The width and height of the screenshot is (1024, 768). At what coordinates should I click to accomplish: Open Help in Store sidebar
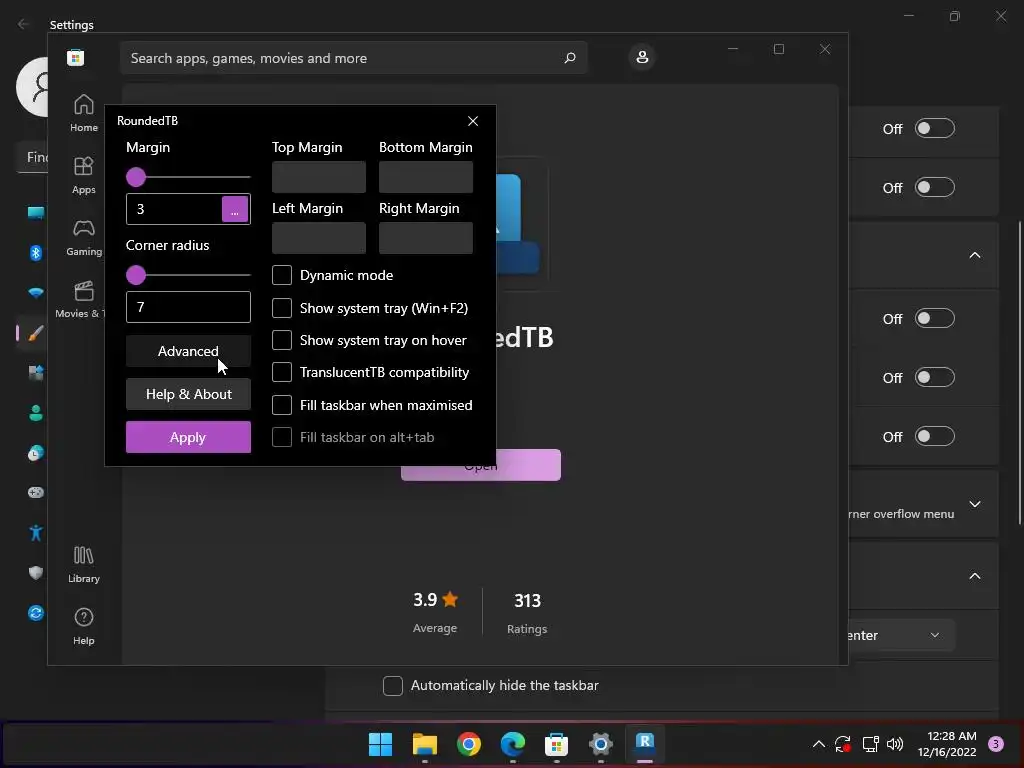point(84,626)
